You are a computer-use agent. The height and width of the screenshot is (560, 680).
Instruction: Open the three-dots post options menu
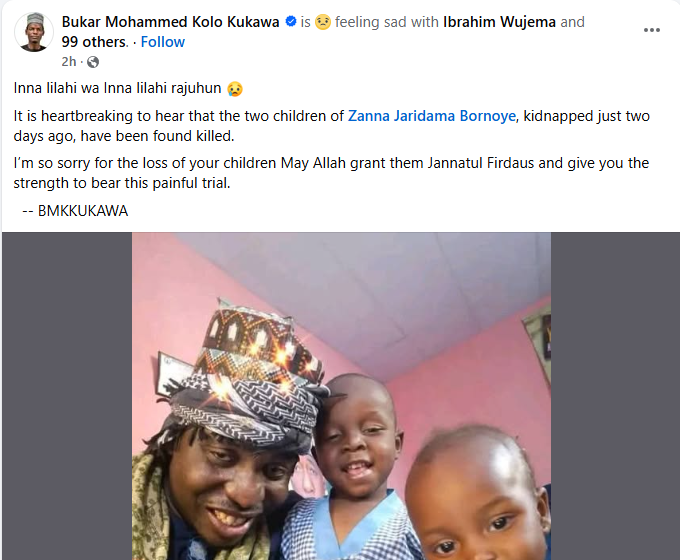pos(651,30)
